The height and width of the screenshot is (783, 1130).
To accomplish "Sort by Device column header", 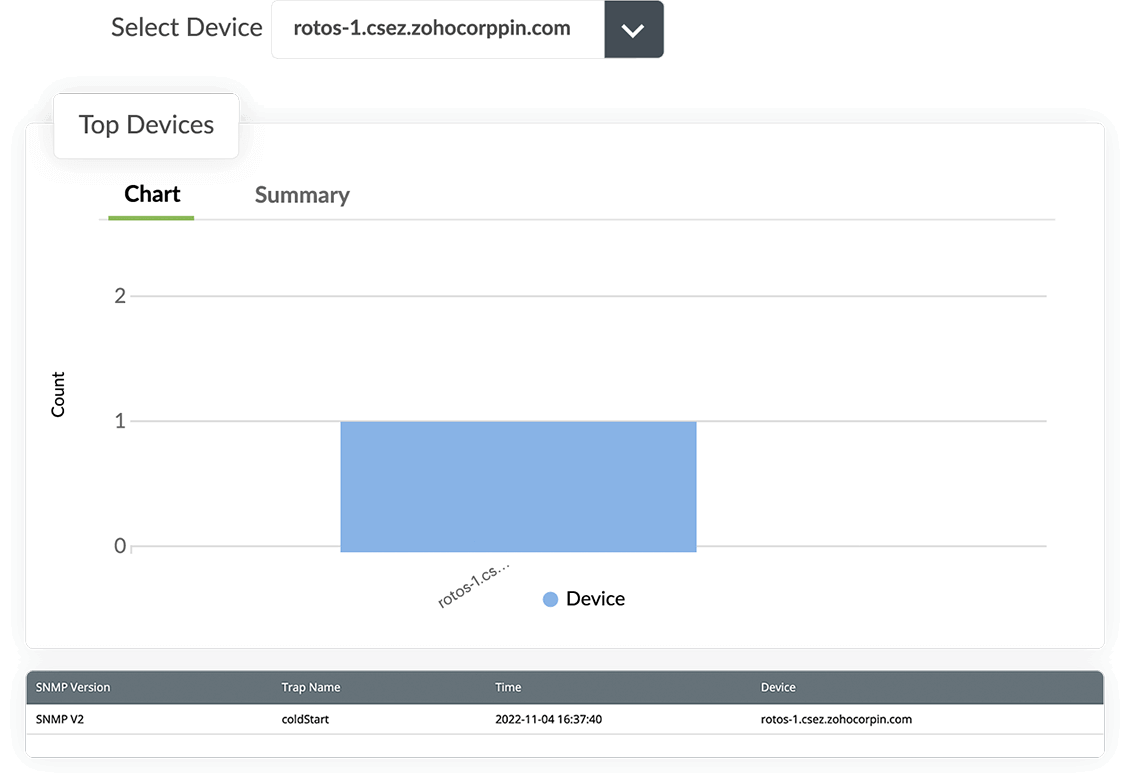I will click(778, 687).
